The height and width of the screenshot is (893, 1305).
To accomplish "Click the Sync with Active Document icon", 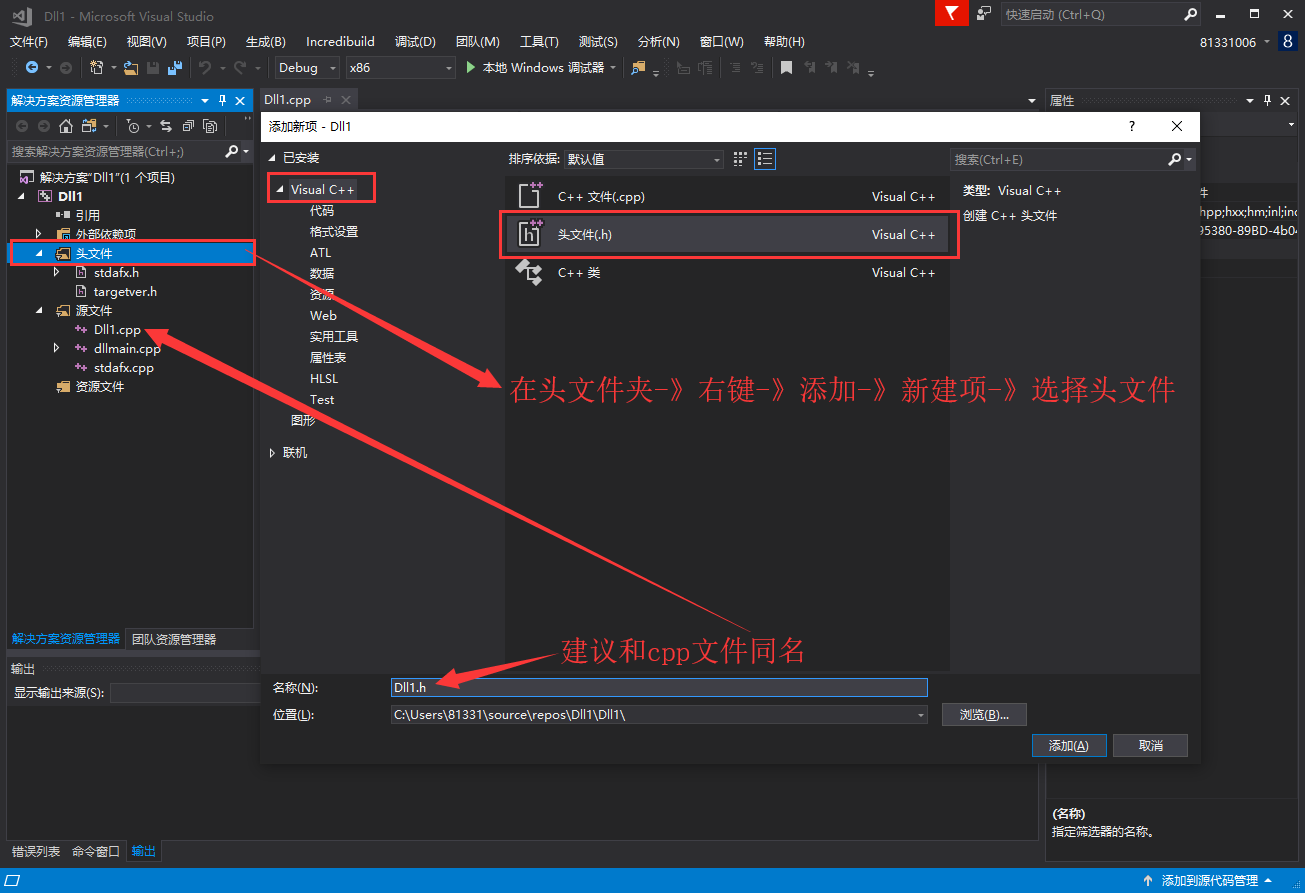I will click(x=166, y=126).
